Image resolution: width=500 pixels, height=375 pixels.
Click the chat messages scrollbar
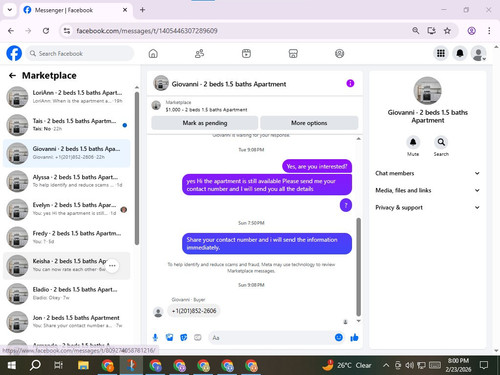point(359,267)
